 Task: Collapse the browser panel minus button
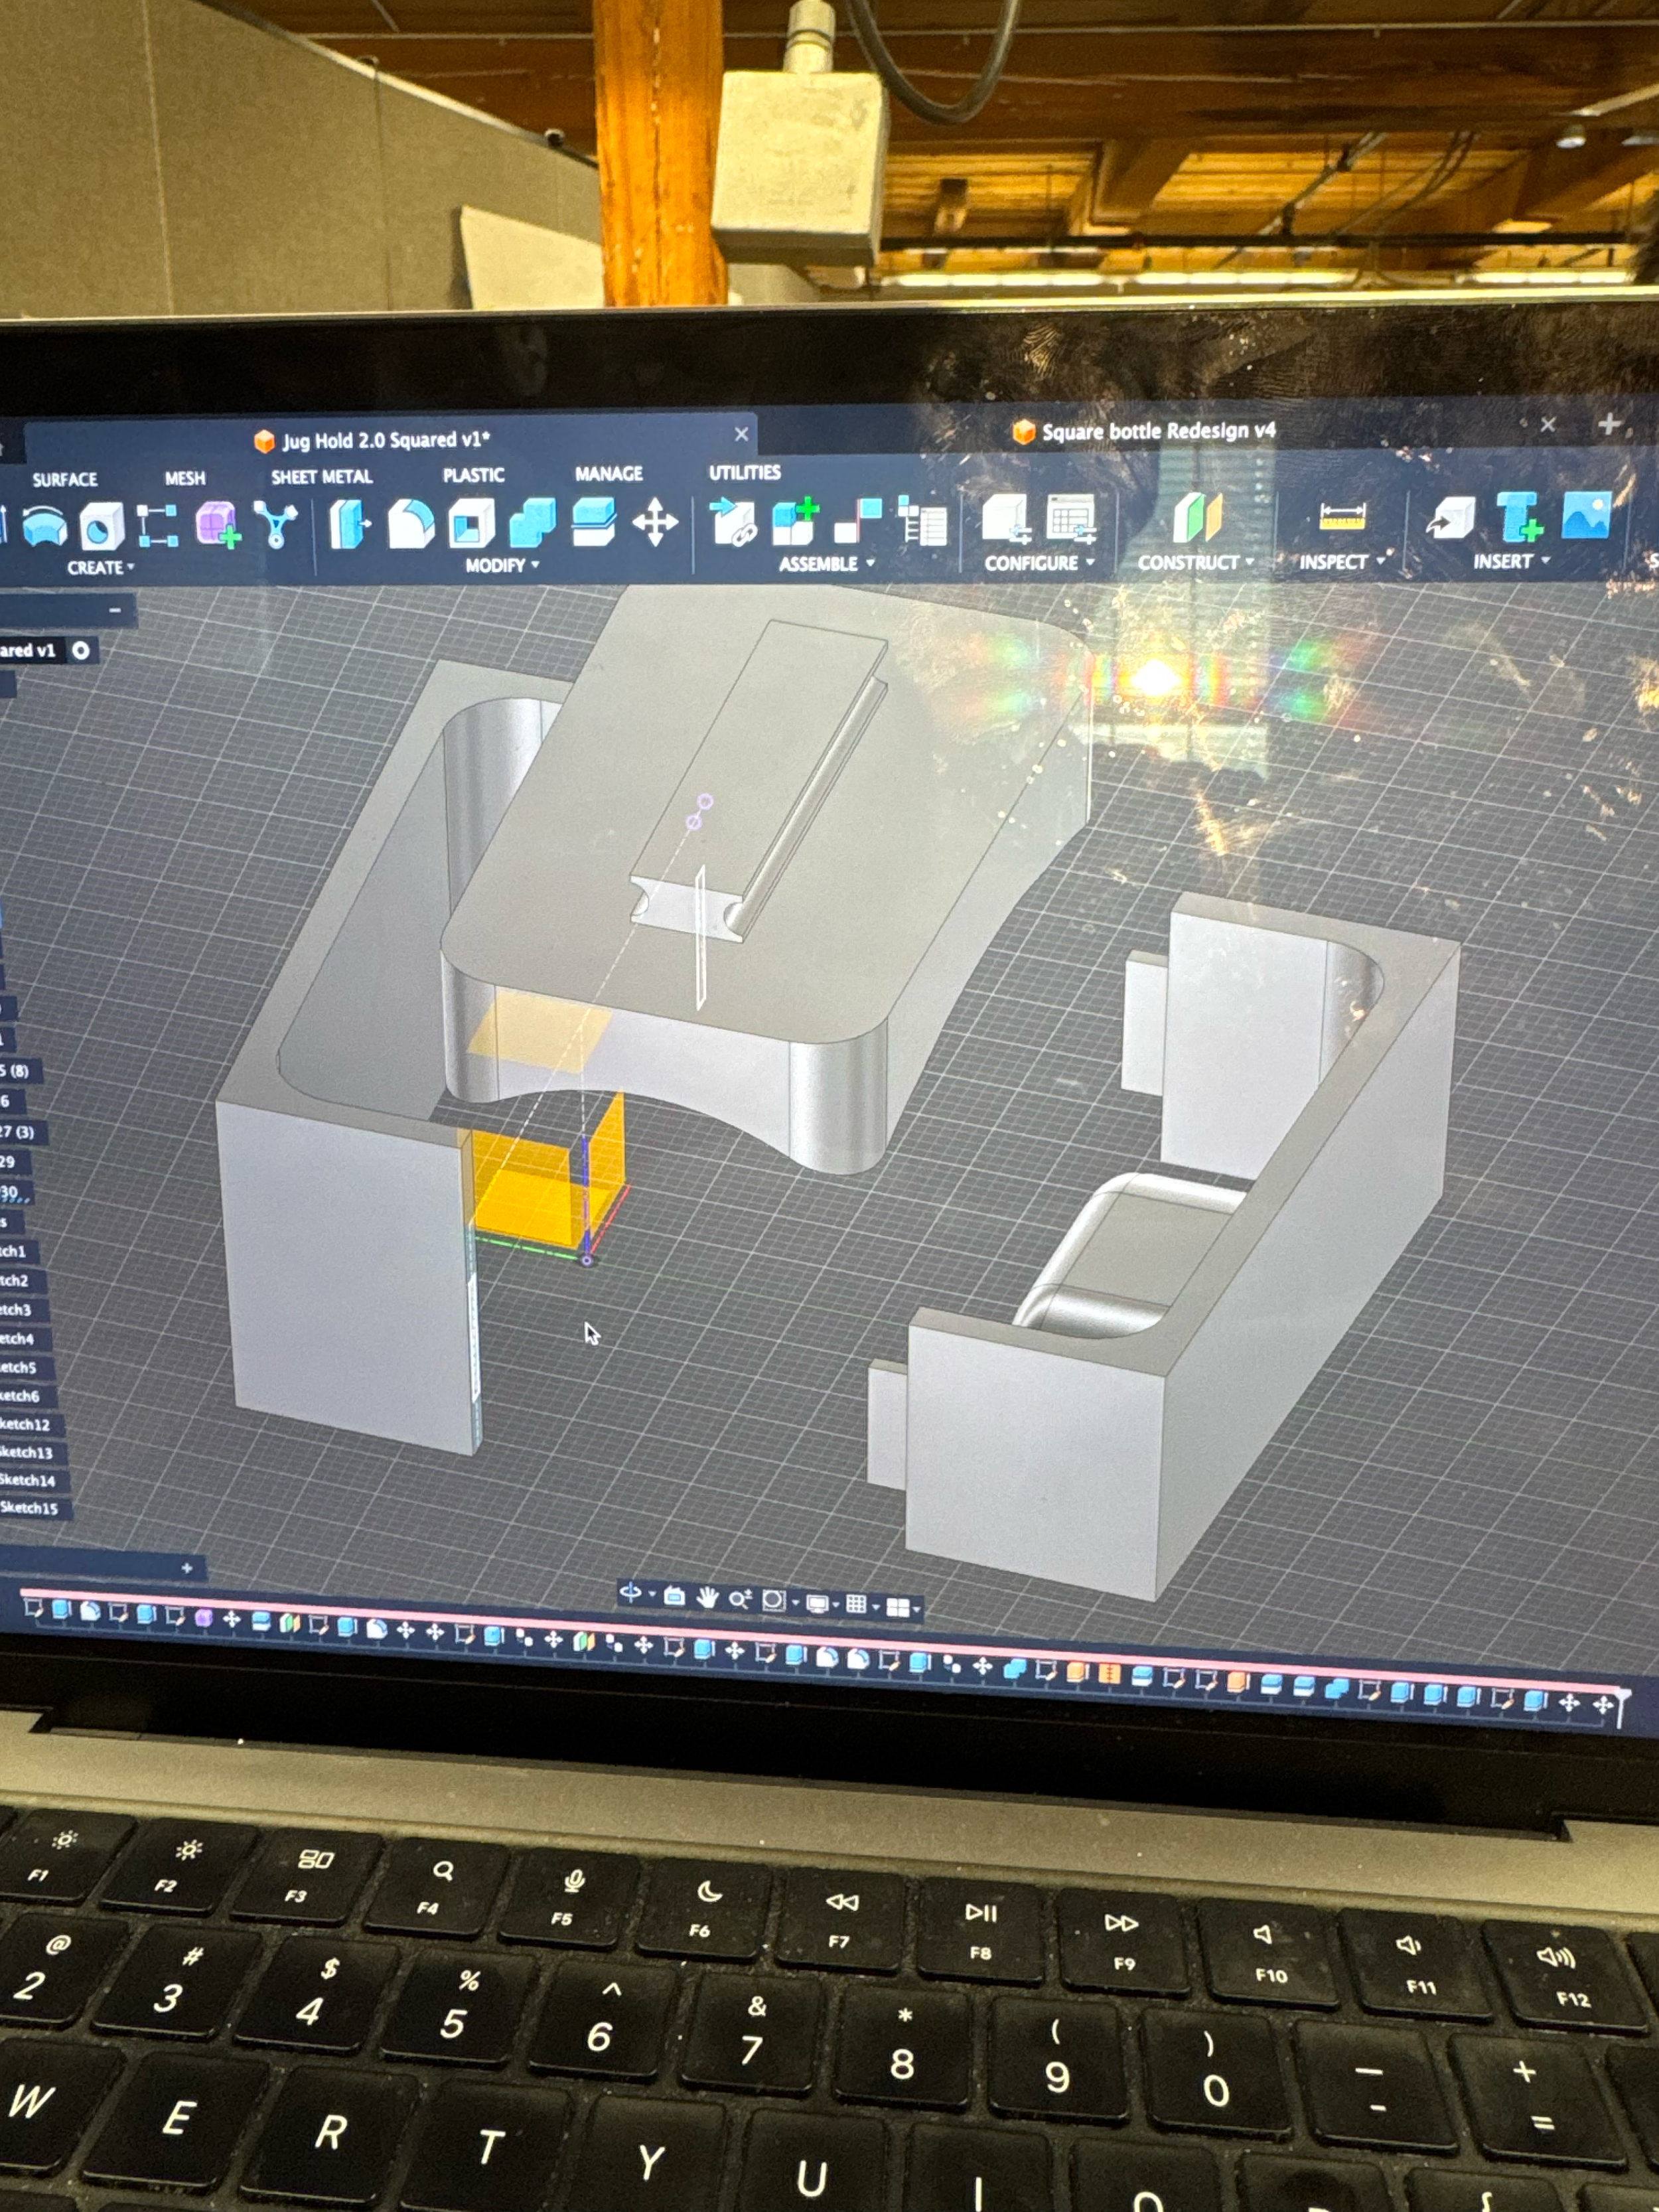115,609
